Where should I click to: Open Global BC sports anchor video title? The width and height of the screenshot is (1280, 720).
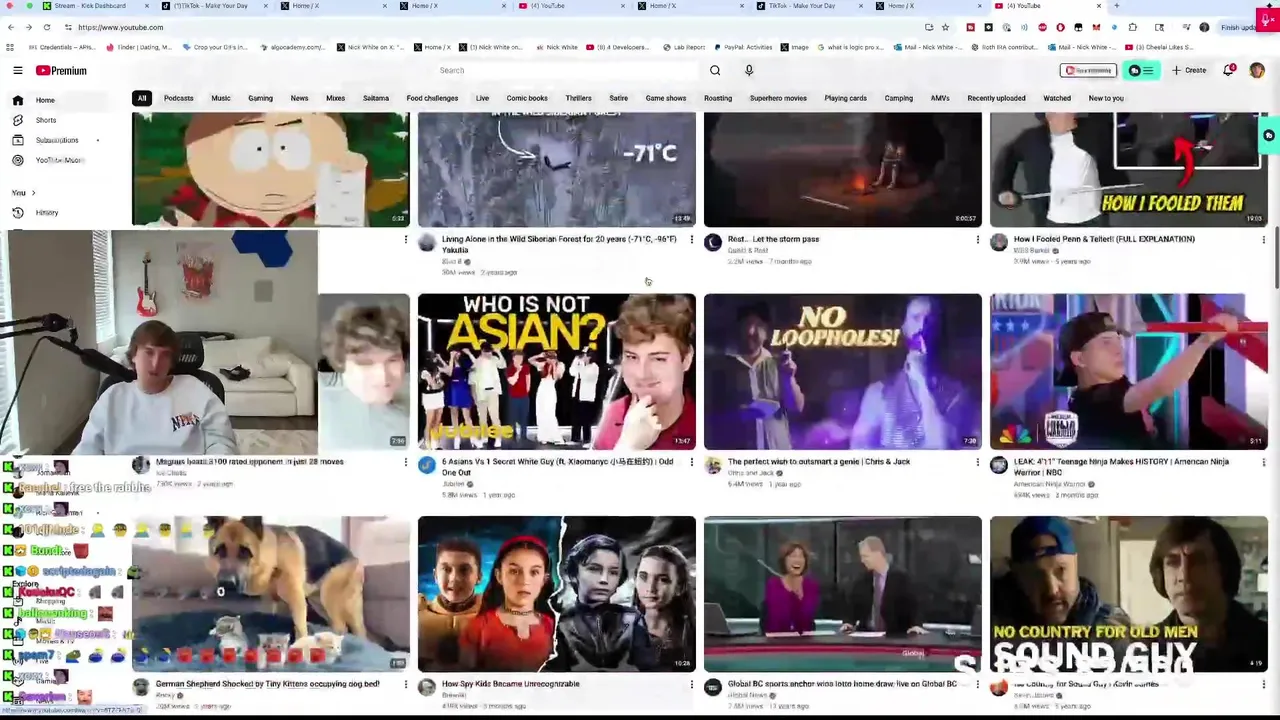[x=842, y=684]
